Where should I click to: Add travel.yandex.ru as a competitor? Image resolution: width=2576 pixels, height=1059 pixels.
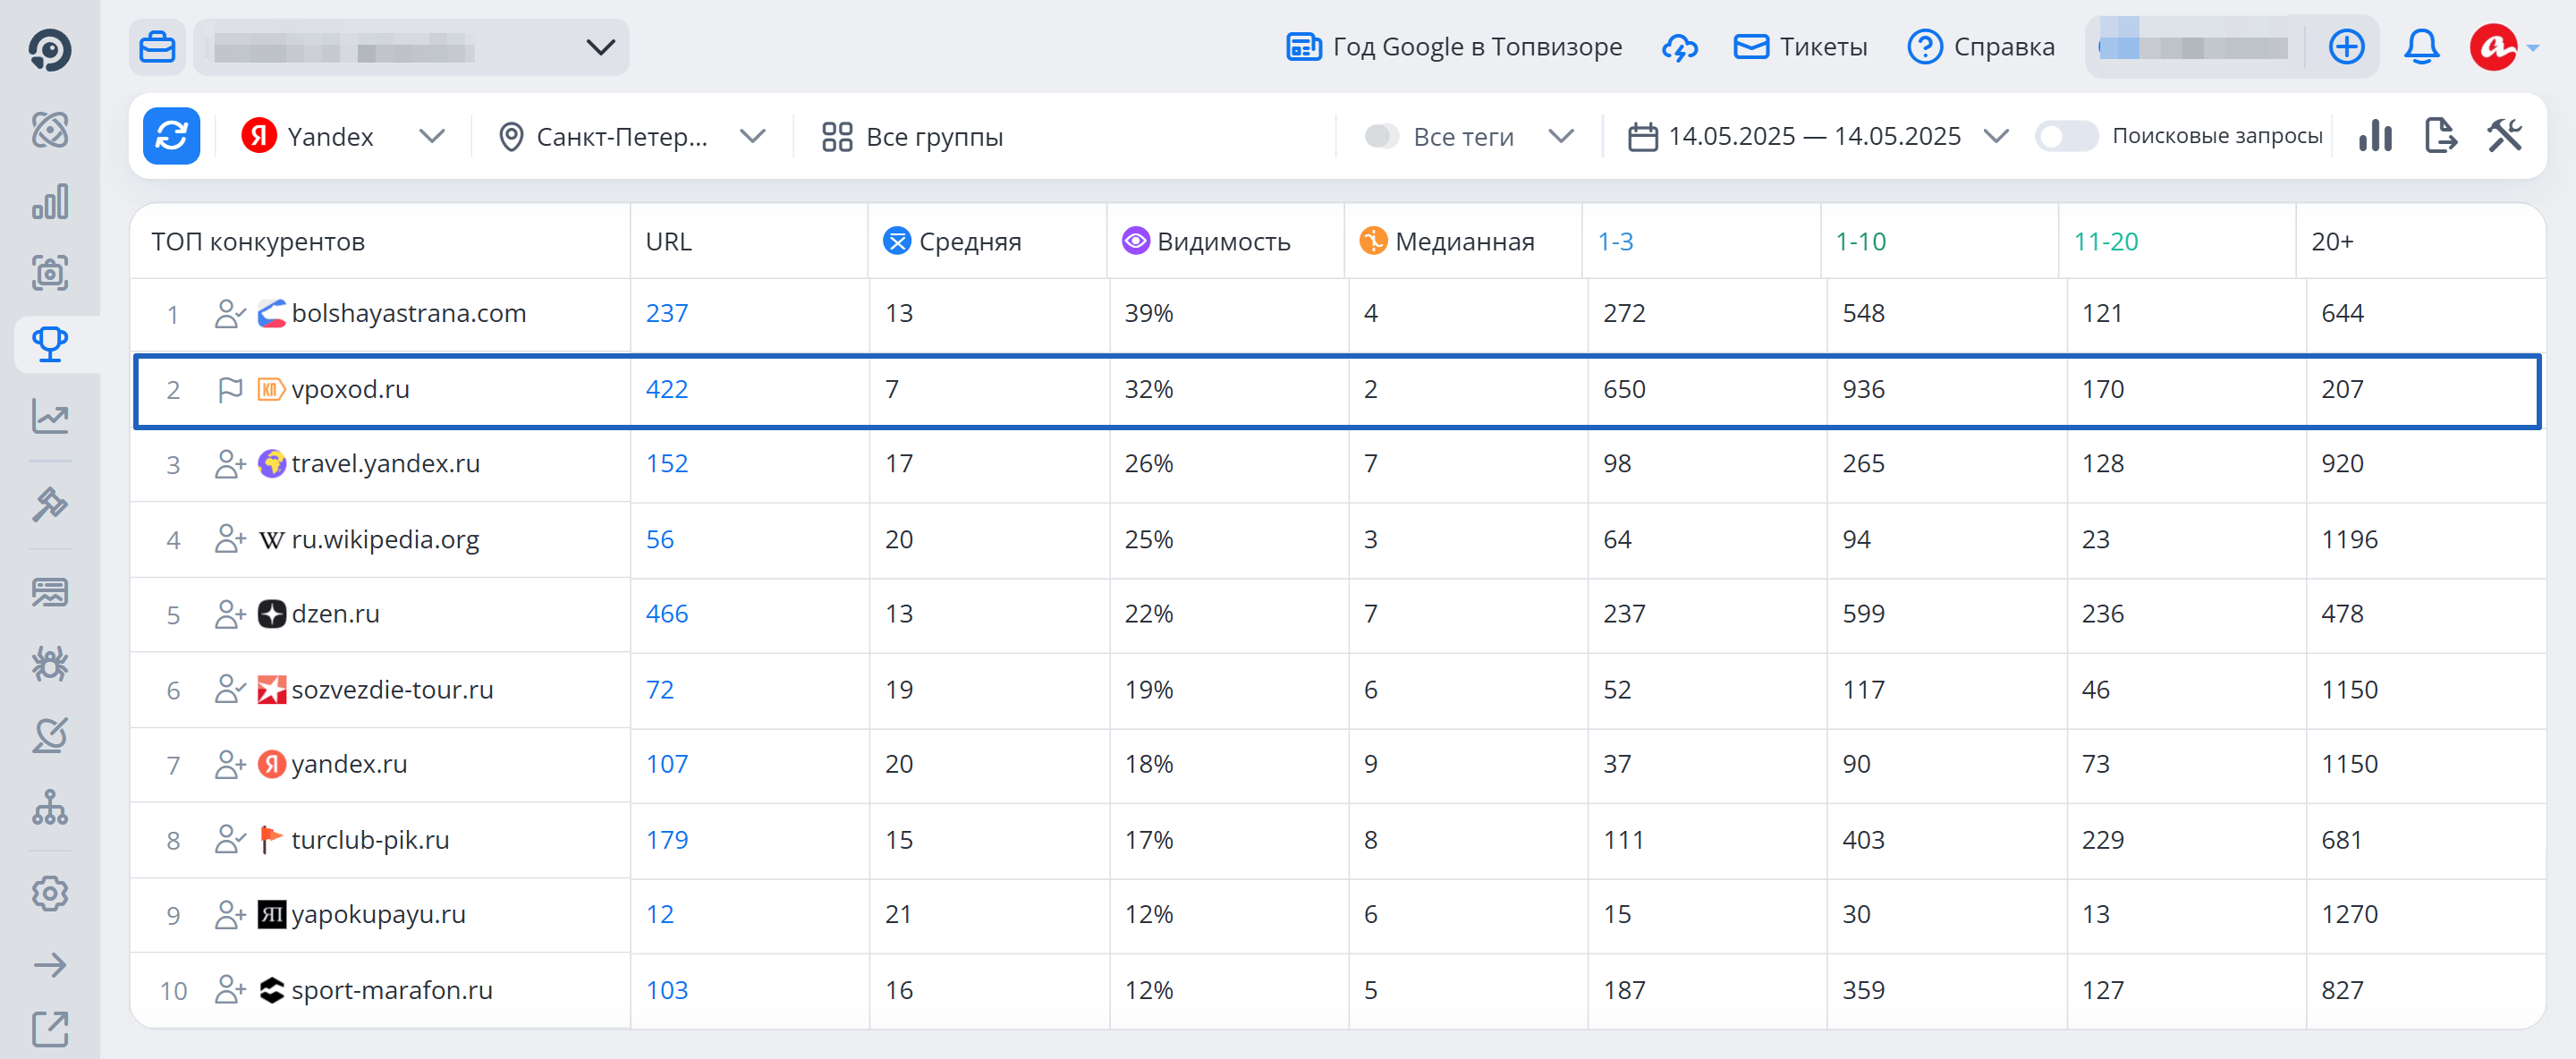point(230,464)
